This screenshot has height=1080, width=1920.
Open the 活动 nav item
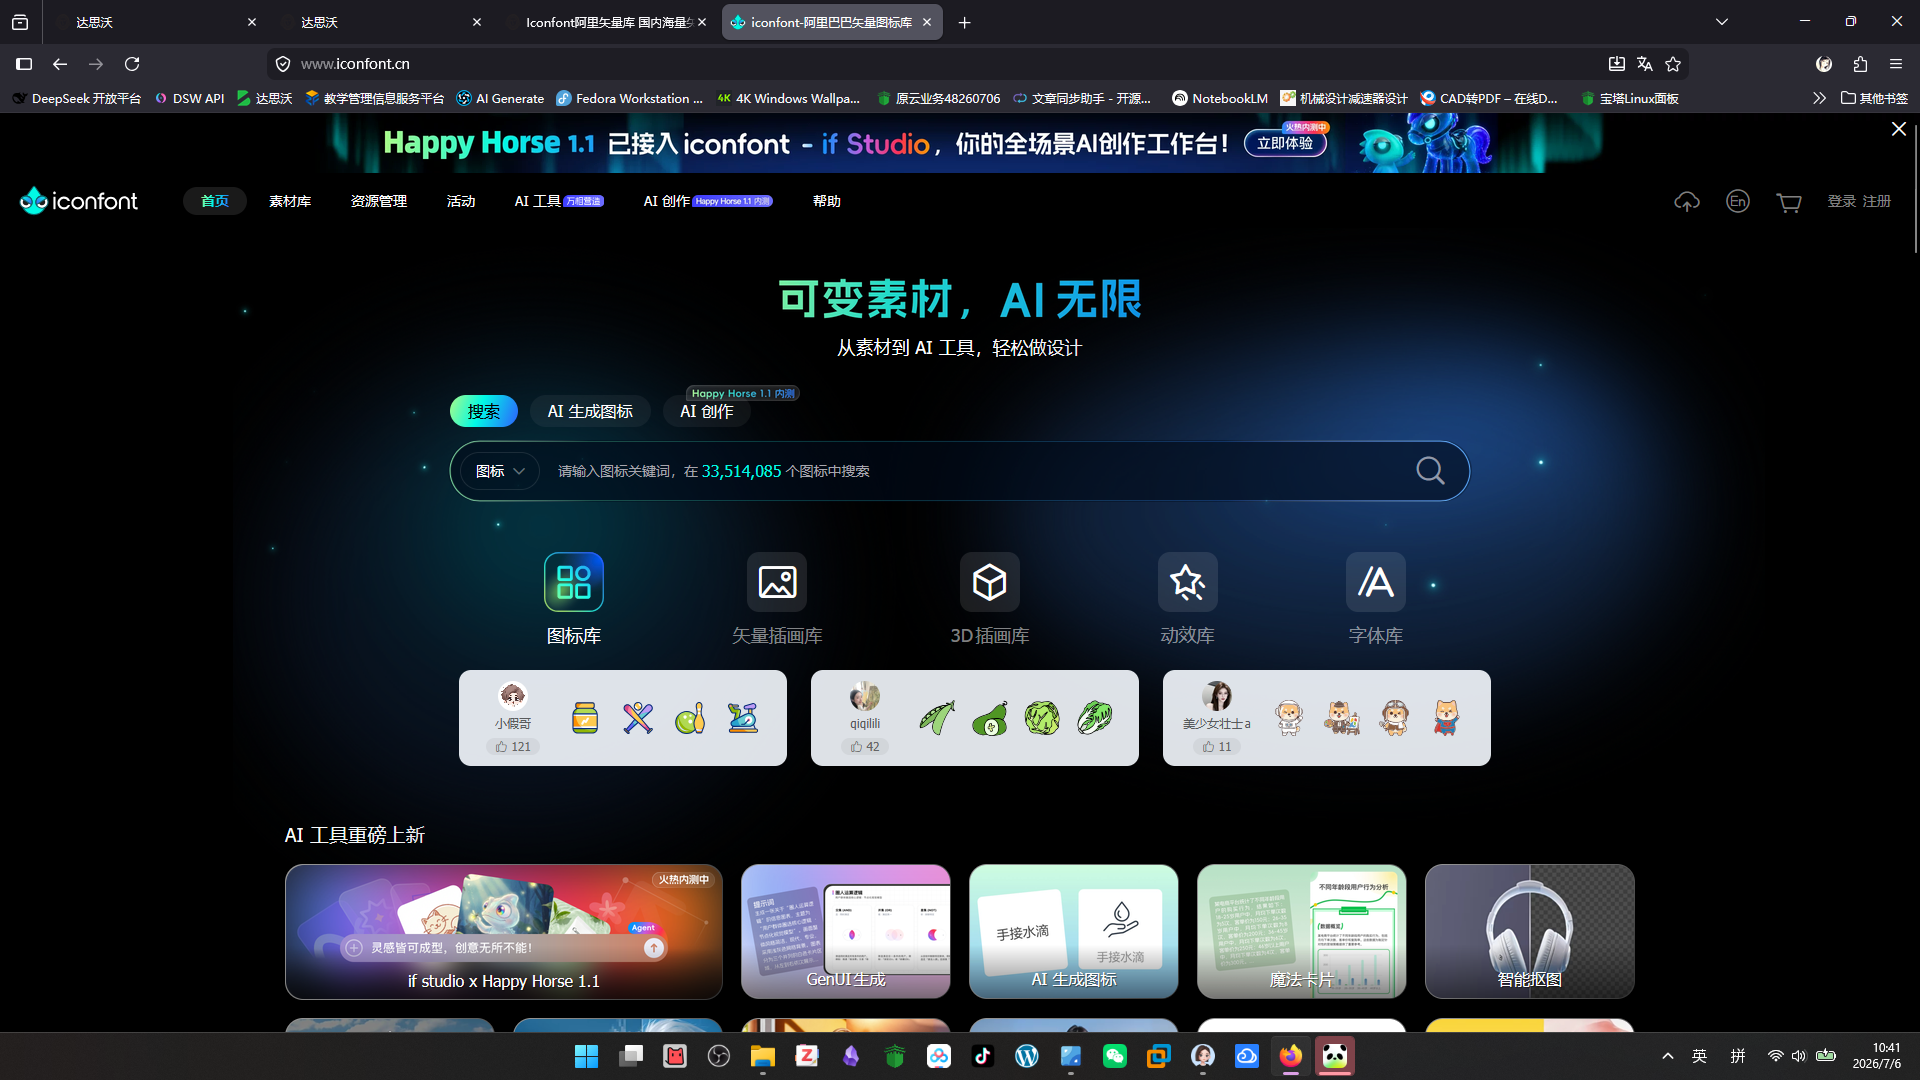[461, 201]
